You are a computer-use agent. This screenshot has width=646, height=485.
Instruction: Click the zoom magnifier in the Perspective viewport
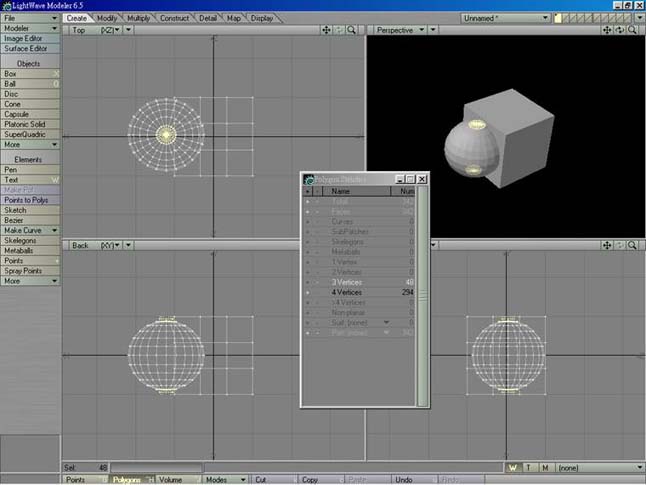click(x=632, y=30)
